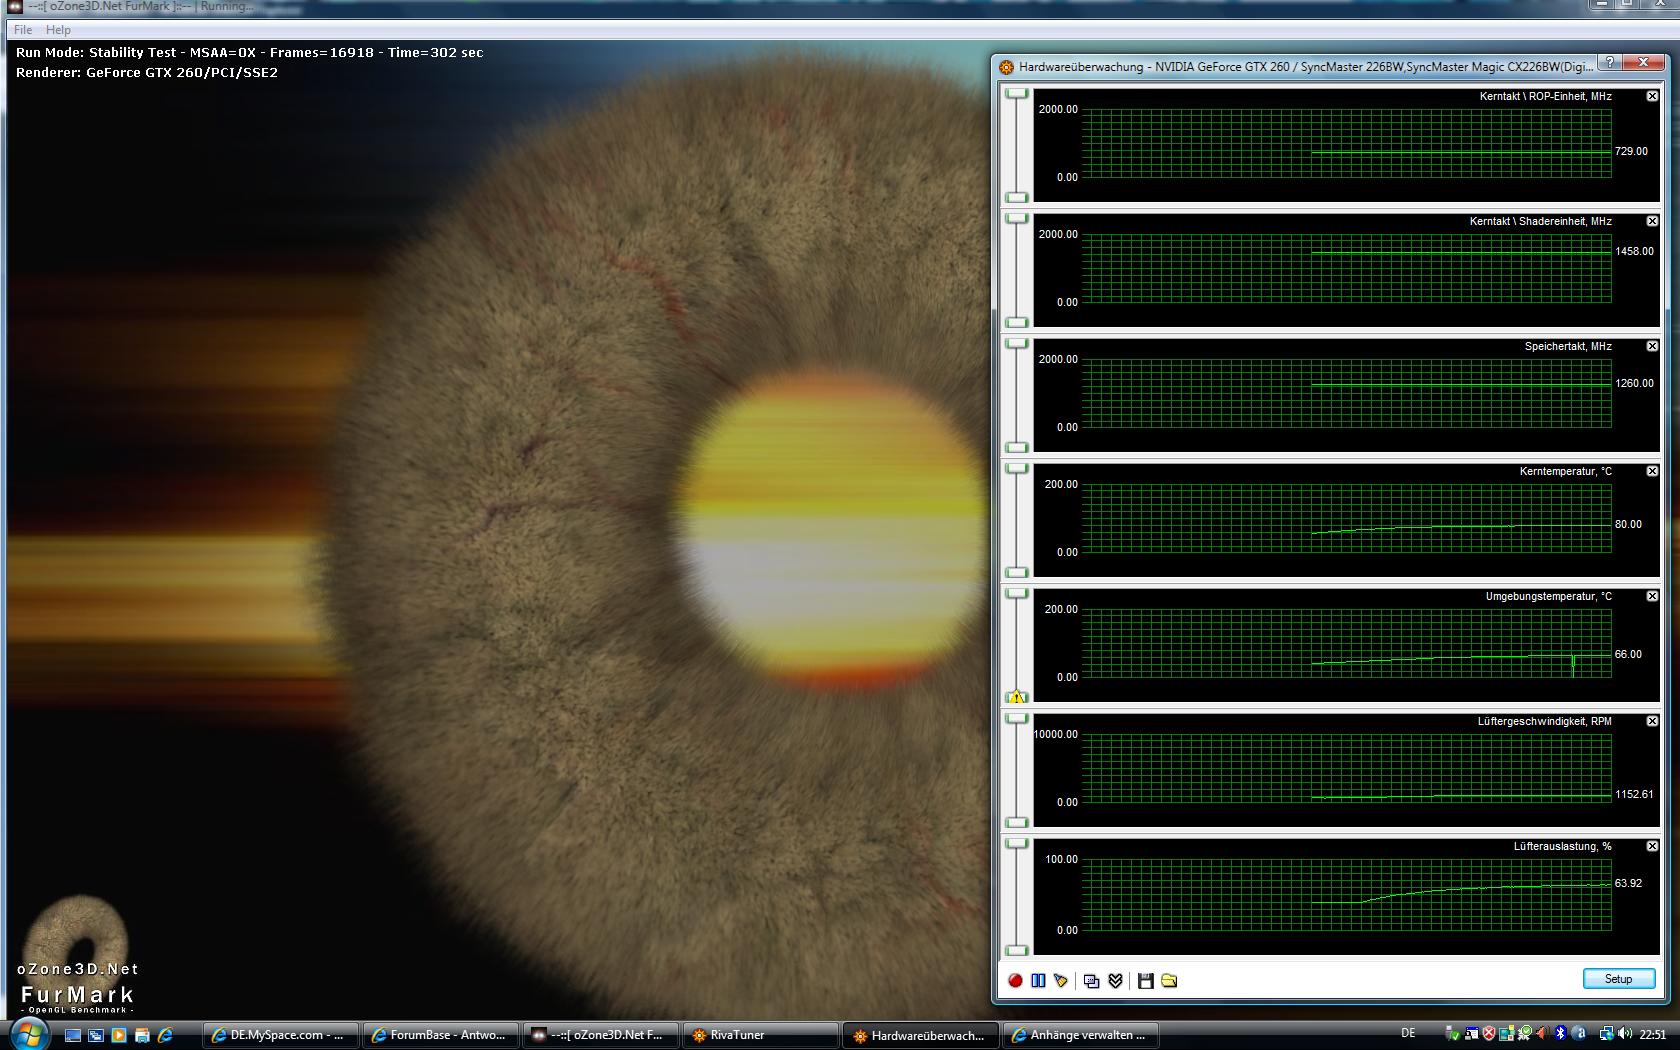
Task: Switch to Anhänge verwalten taskbar window
Action: (x=1080, y=1035)
